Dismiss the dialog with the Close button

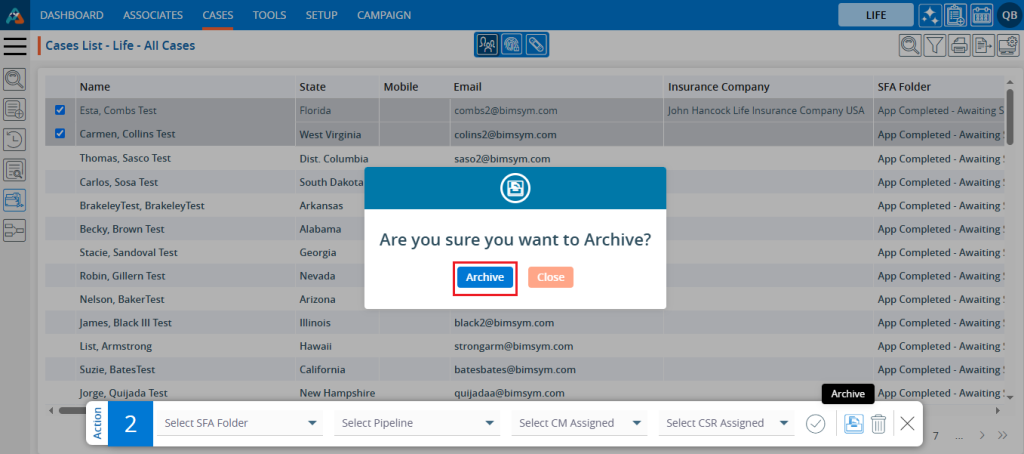pyautogui.click(x=550, y=277)
